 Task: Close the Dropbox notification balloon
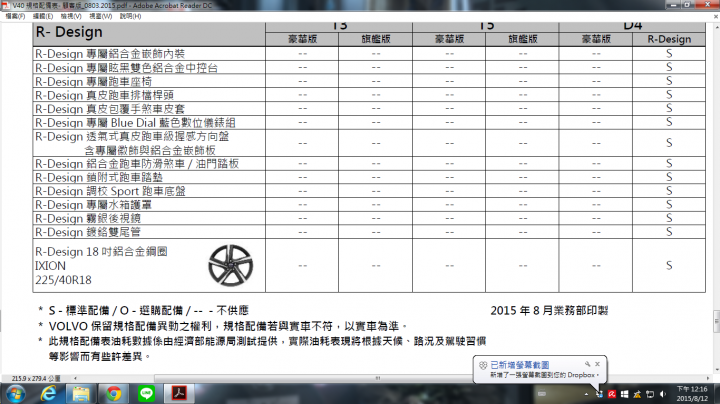597,364
